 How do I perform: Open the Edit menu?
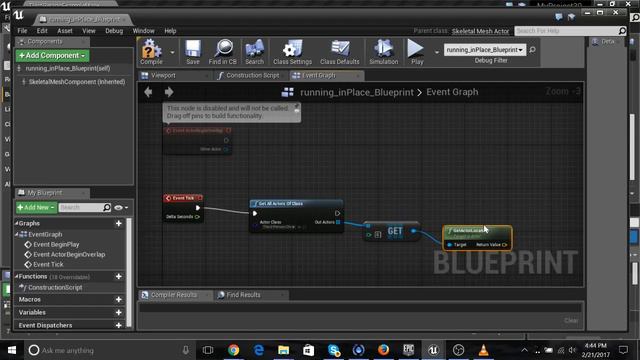click(42, 31)
